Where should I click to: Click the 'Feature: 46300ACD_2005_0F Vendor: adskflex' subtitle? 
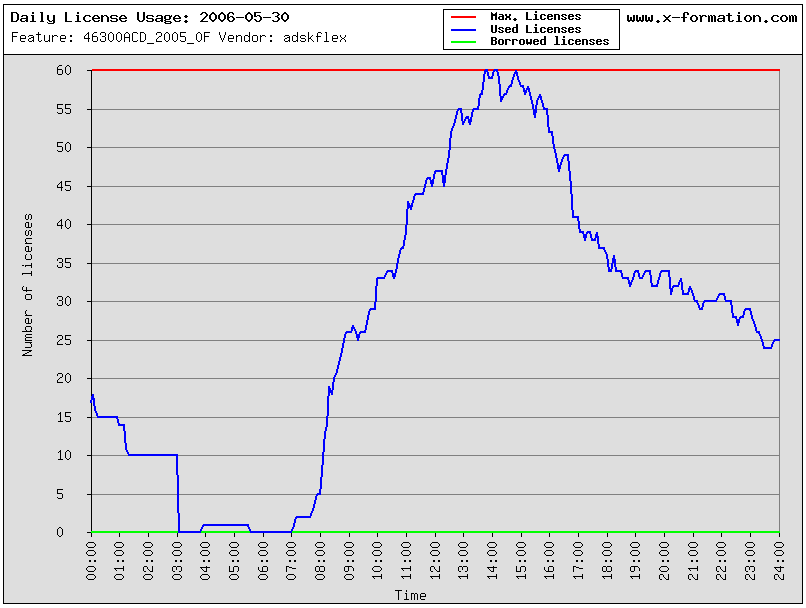(179, 38)
